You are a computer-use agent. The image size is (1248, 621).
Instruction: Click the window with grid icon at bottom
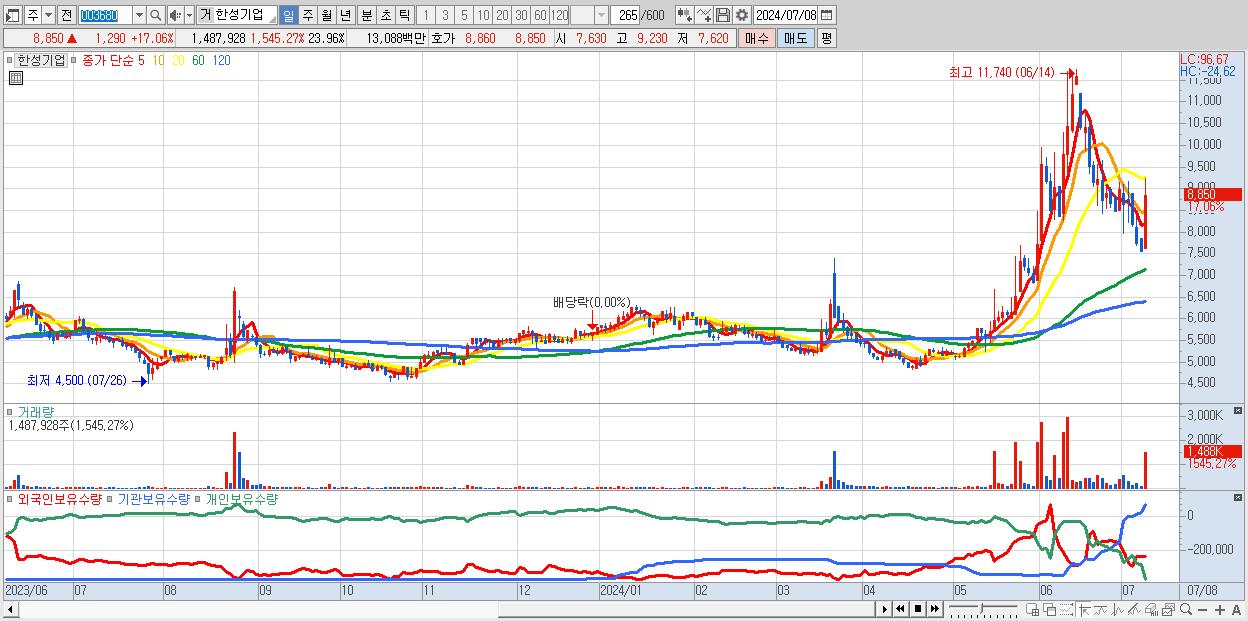(1032, 609)
